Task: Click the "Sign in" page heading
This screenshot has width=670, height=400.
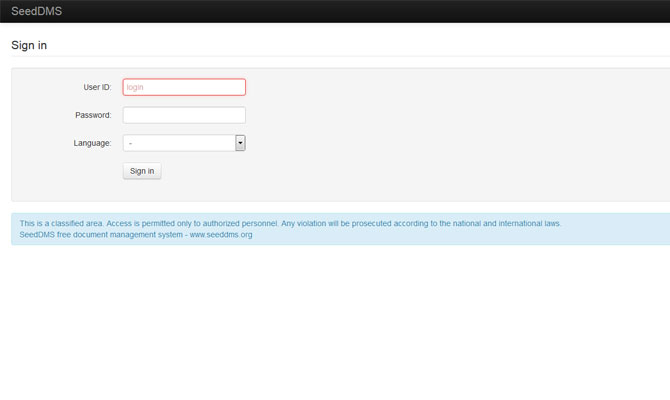Action: (29, 45)
